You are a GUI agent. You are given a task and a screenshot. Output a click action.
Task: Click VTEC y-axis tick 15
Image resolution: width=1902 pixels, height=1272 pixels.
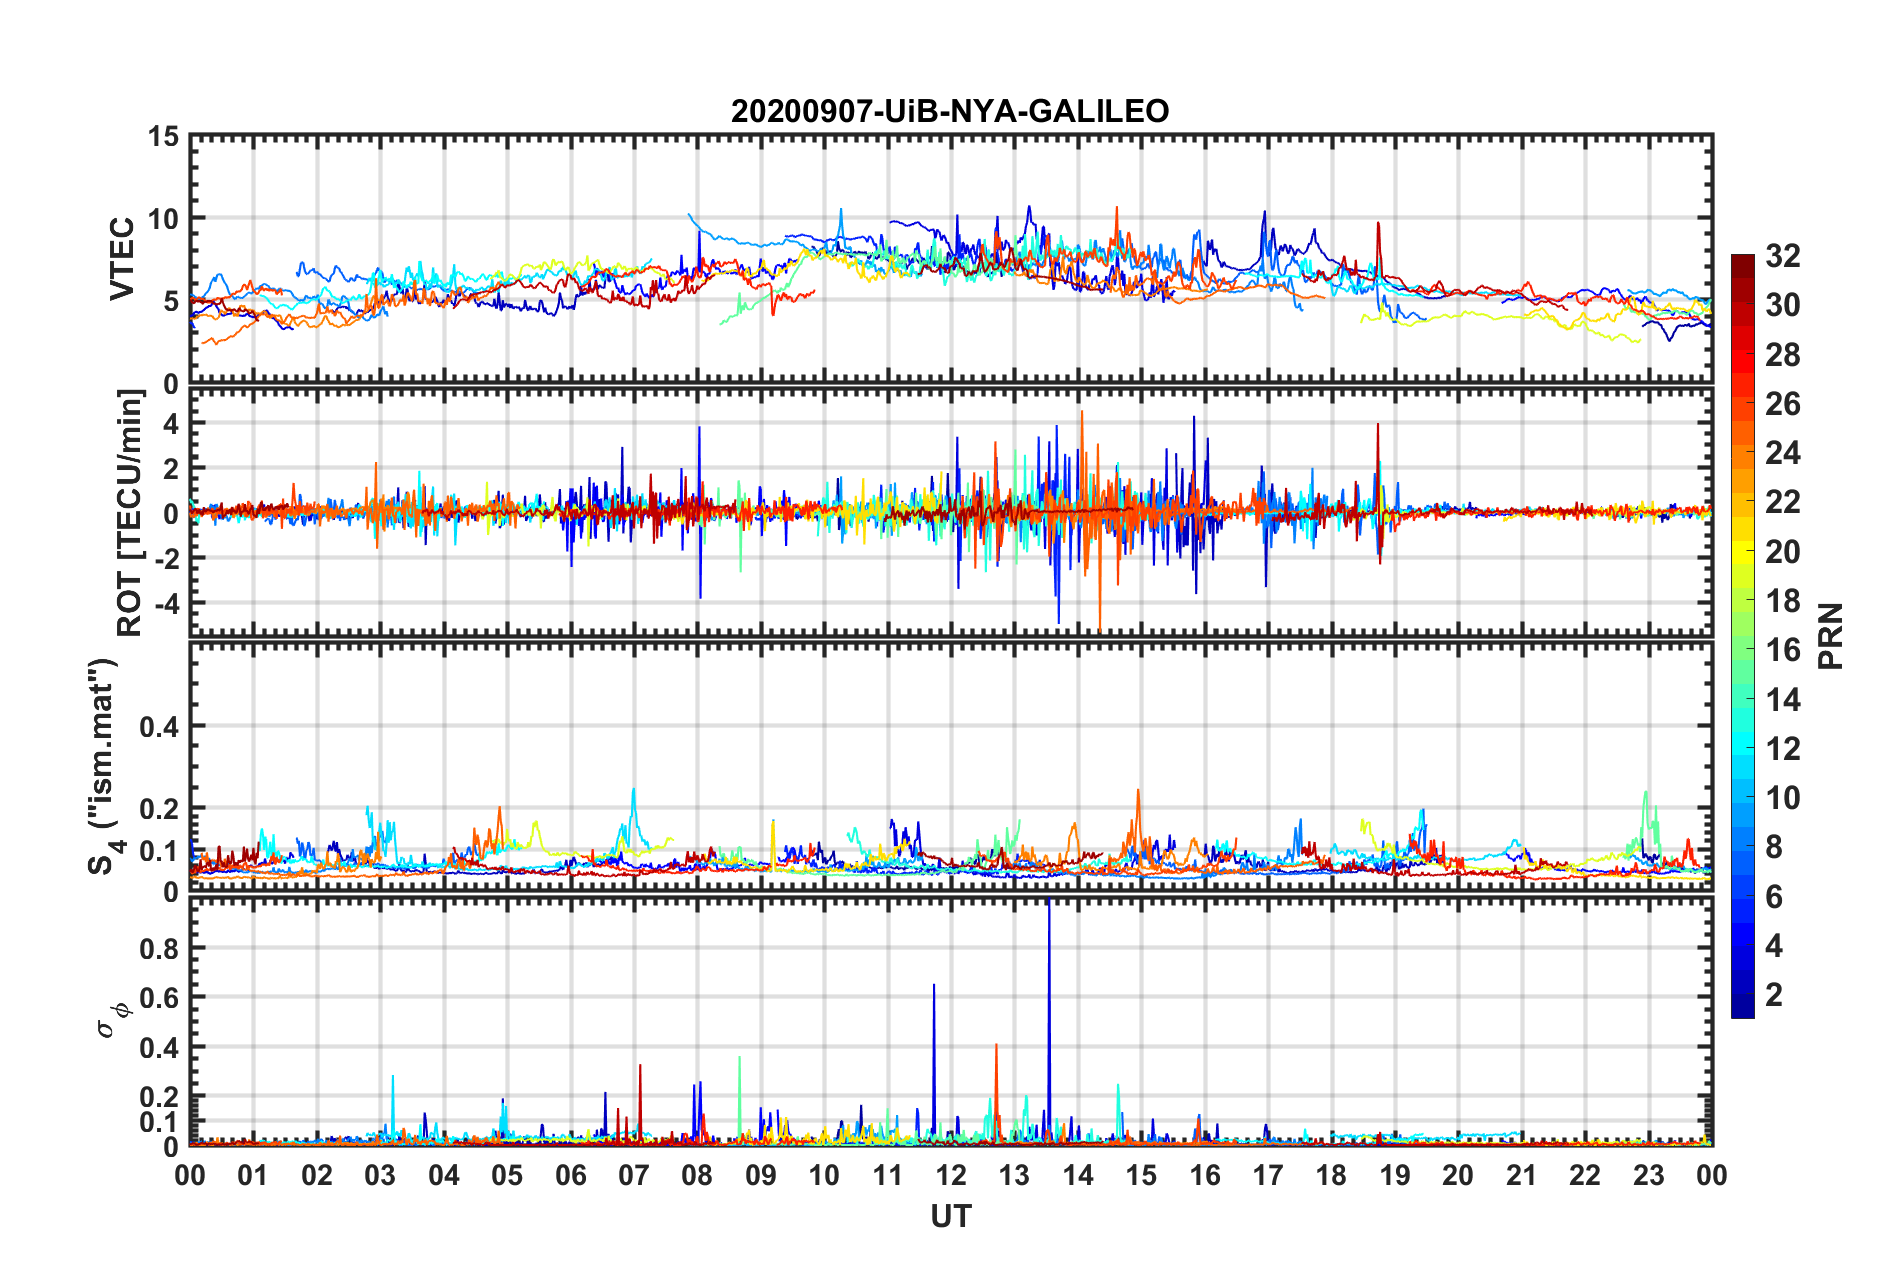(163, 136)
